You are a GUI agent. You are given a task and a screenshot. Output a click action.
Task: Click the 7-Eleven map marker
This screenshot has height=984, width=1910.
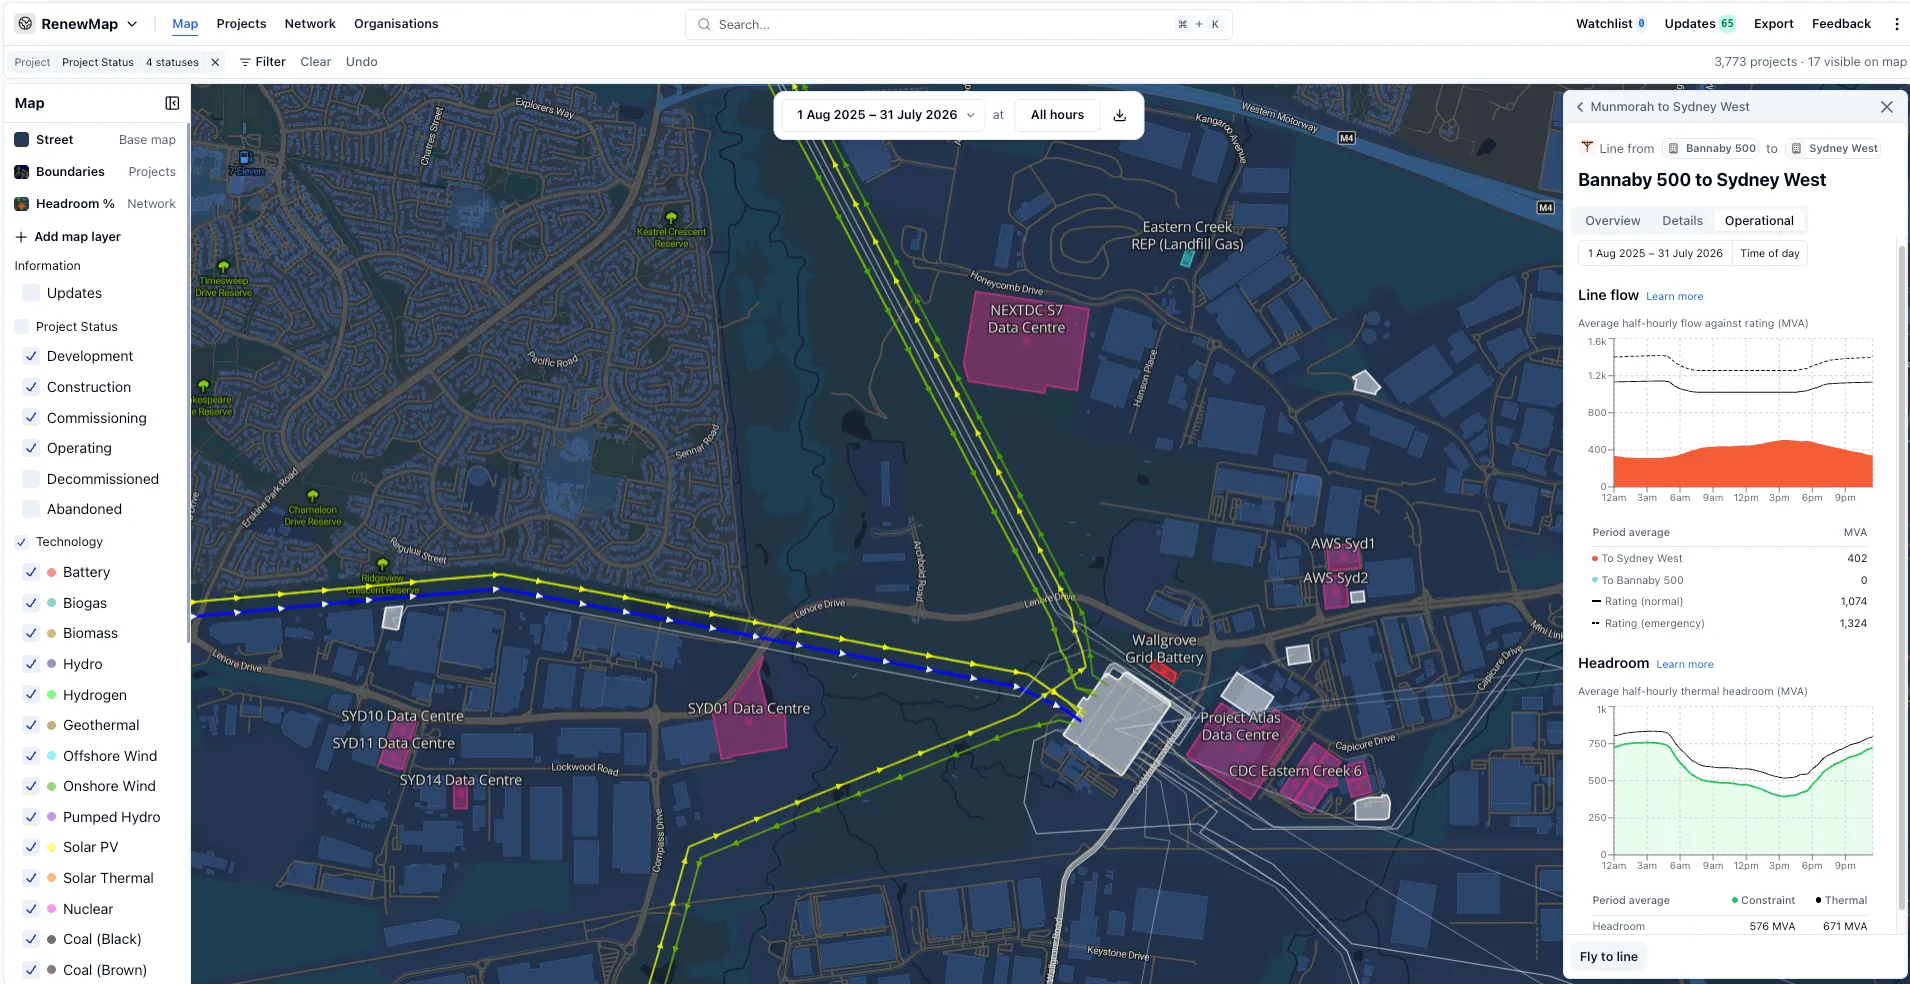[246, 158]
